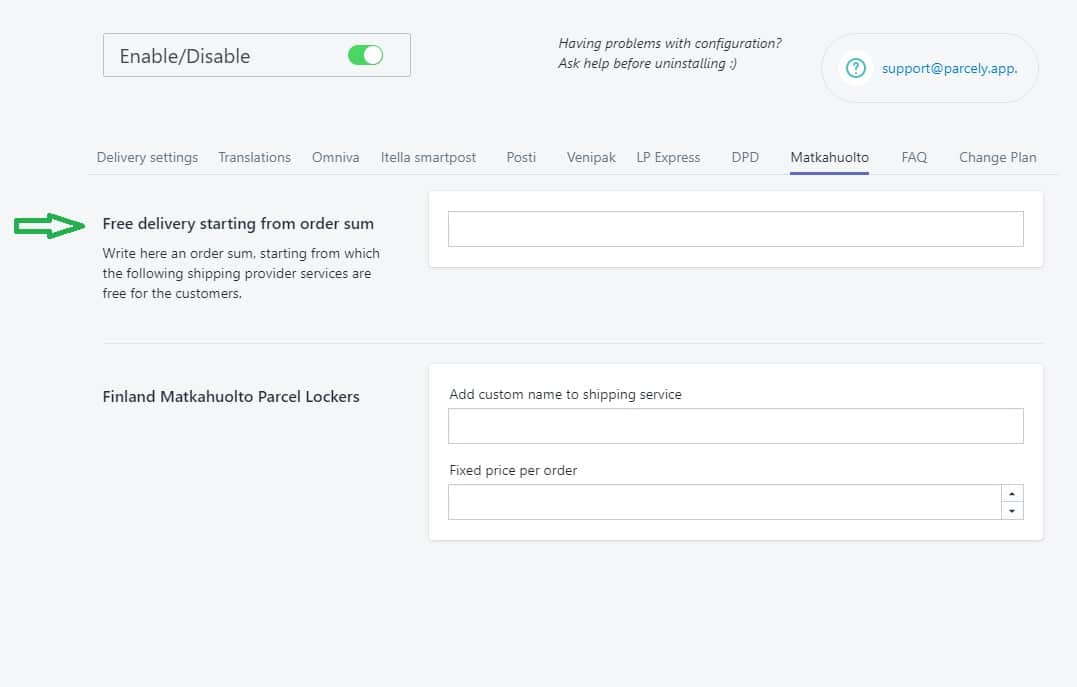
Task: Open the Posti tab
Action: 521,157
